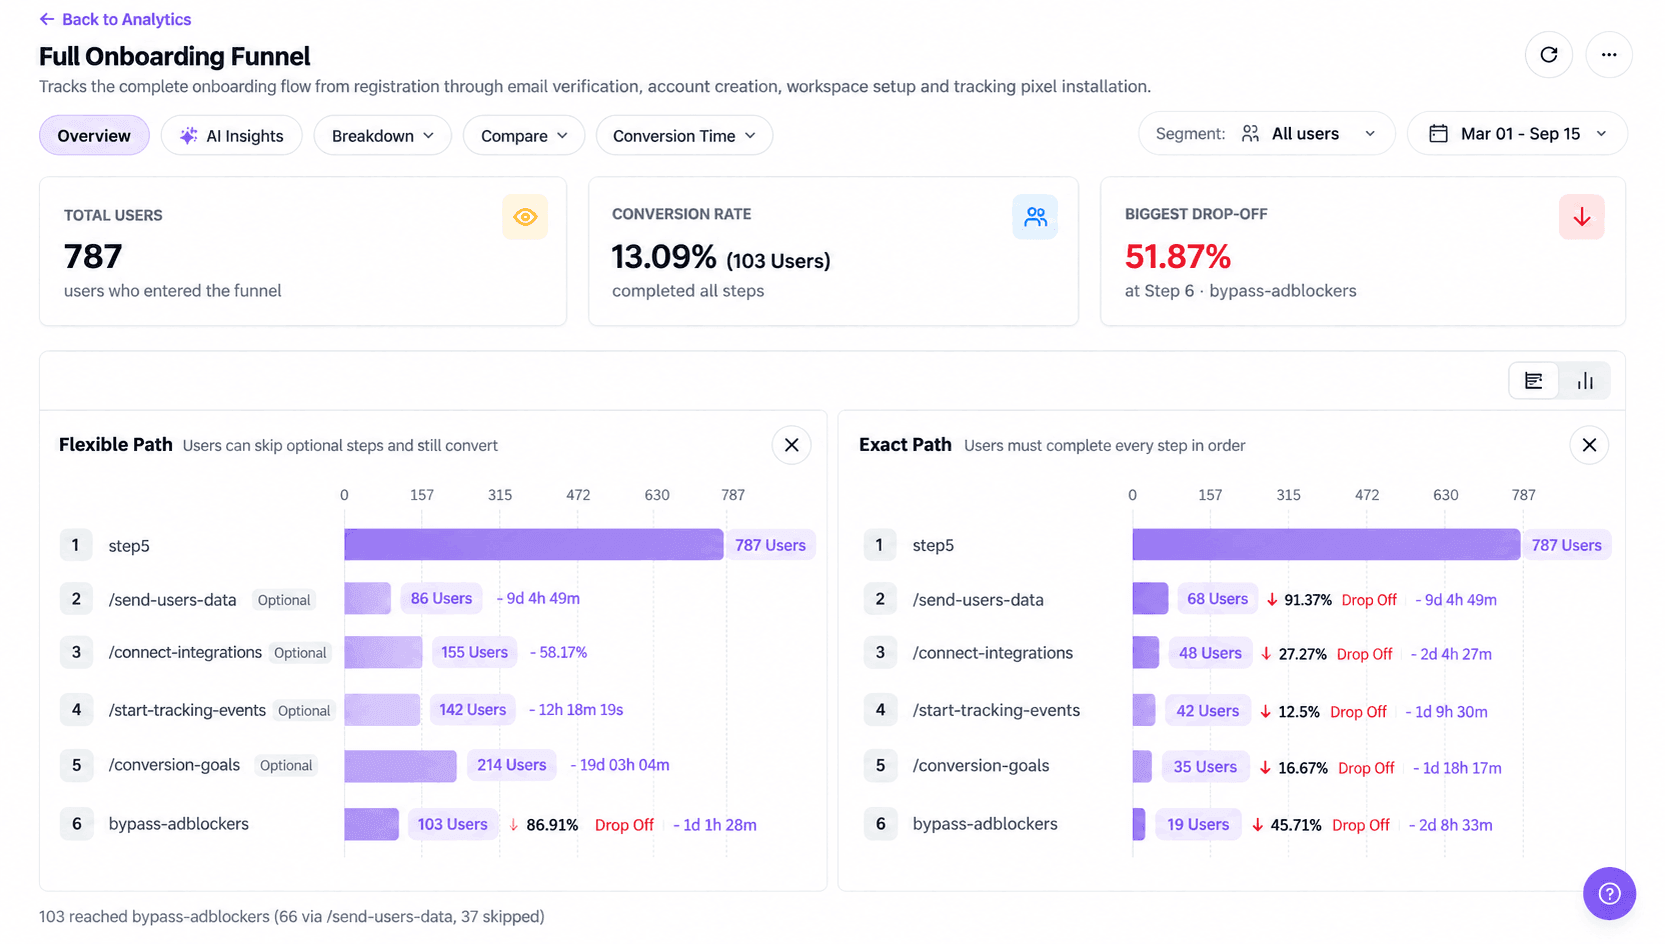Click the - 58.17% value in Flexible Path

click(558, 652)
